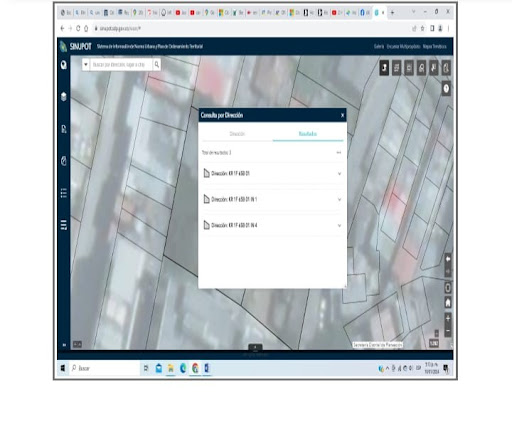
Task: Select the fifth map toolbar tool
Action: pyautogui.click(x=434, y=68)
